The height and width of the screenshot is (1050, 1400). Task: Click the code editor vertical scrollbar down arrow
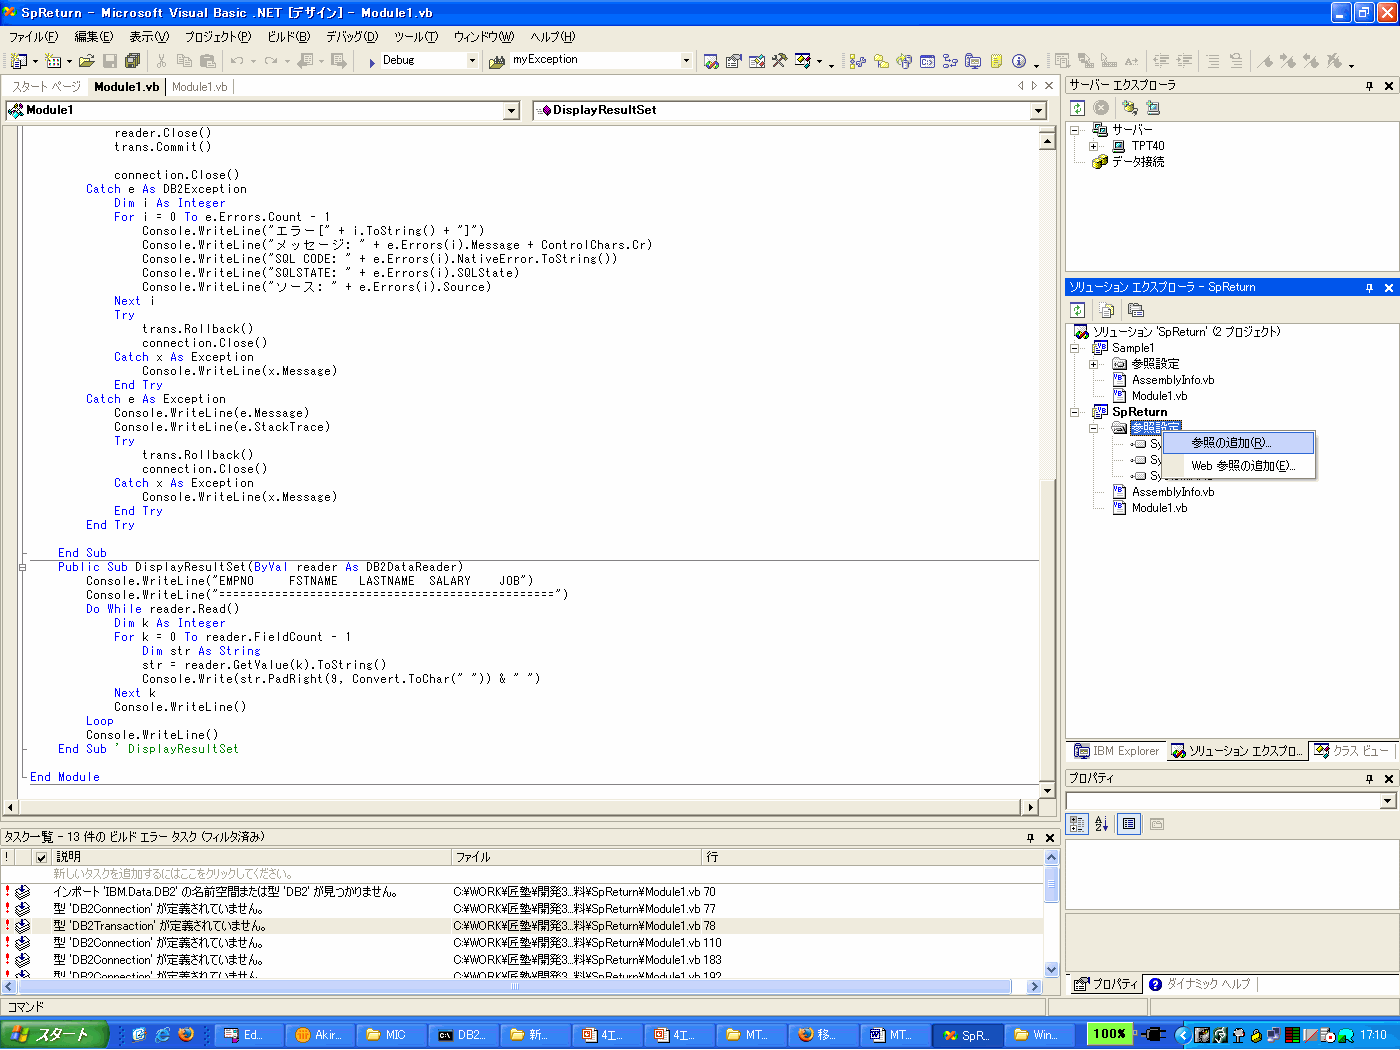tap(1047, 791)
